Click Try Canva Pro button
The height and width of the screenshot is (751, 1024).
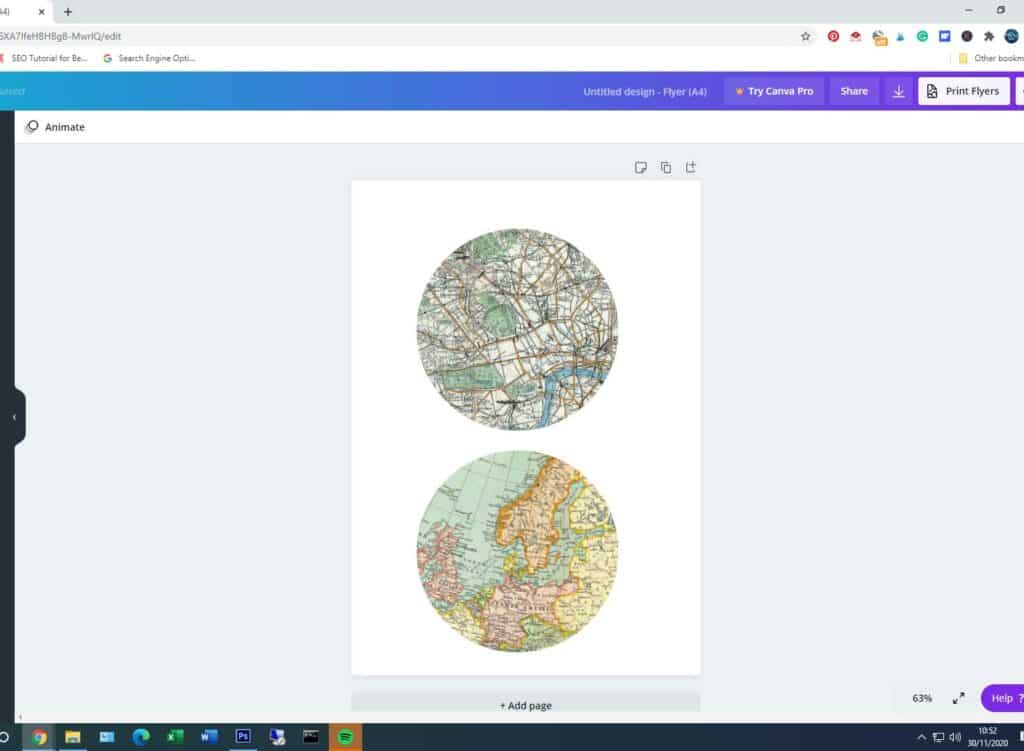coord(774,91)
